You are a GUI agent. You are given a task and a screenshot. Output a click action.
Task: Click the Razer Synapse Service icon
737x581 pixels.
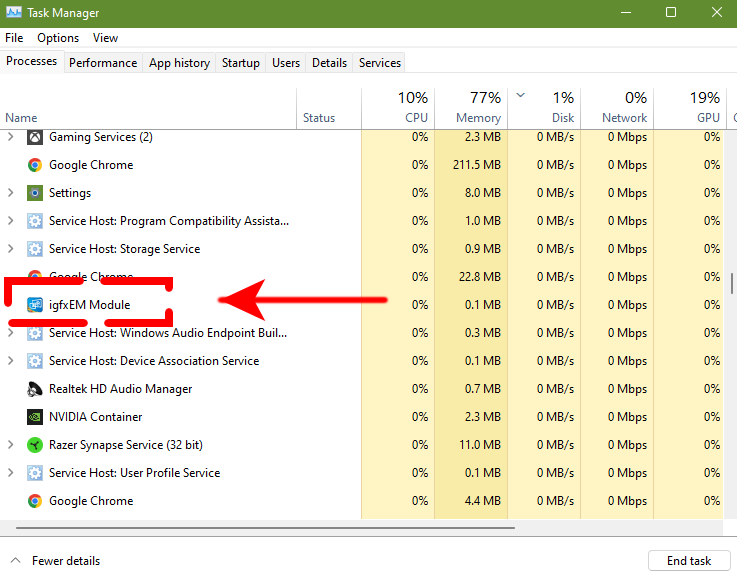(x=35, y=445)
